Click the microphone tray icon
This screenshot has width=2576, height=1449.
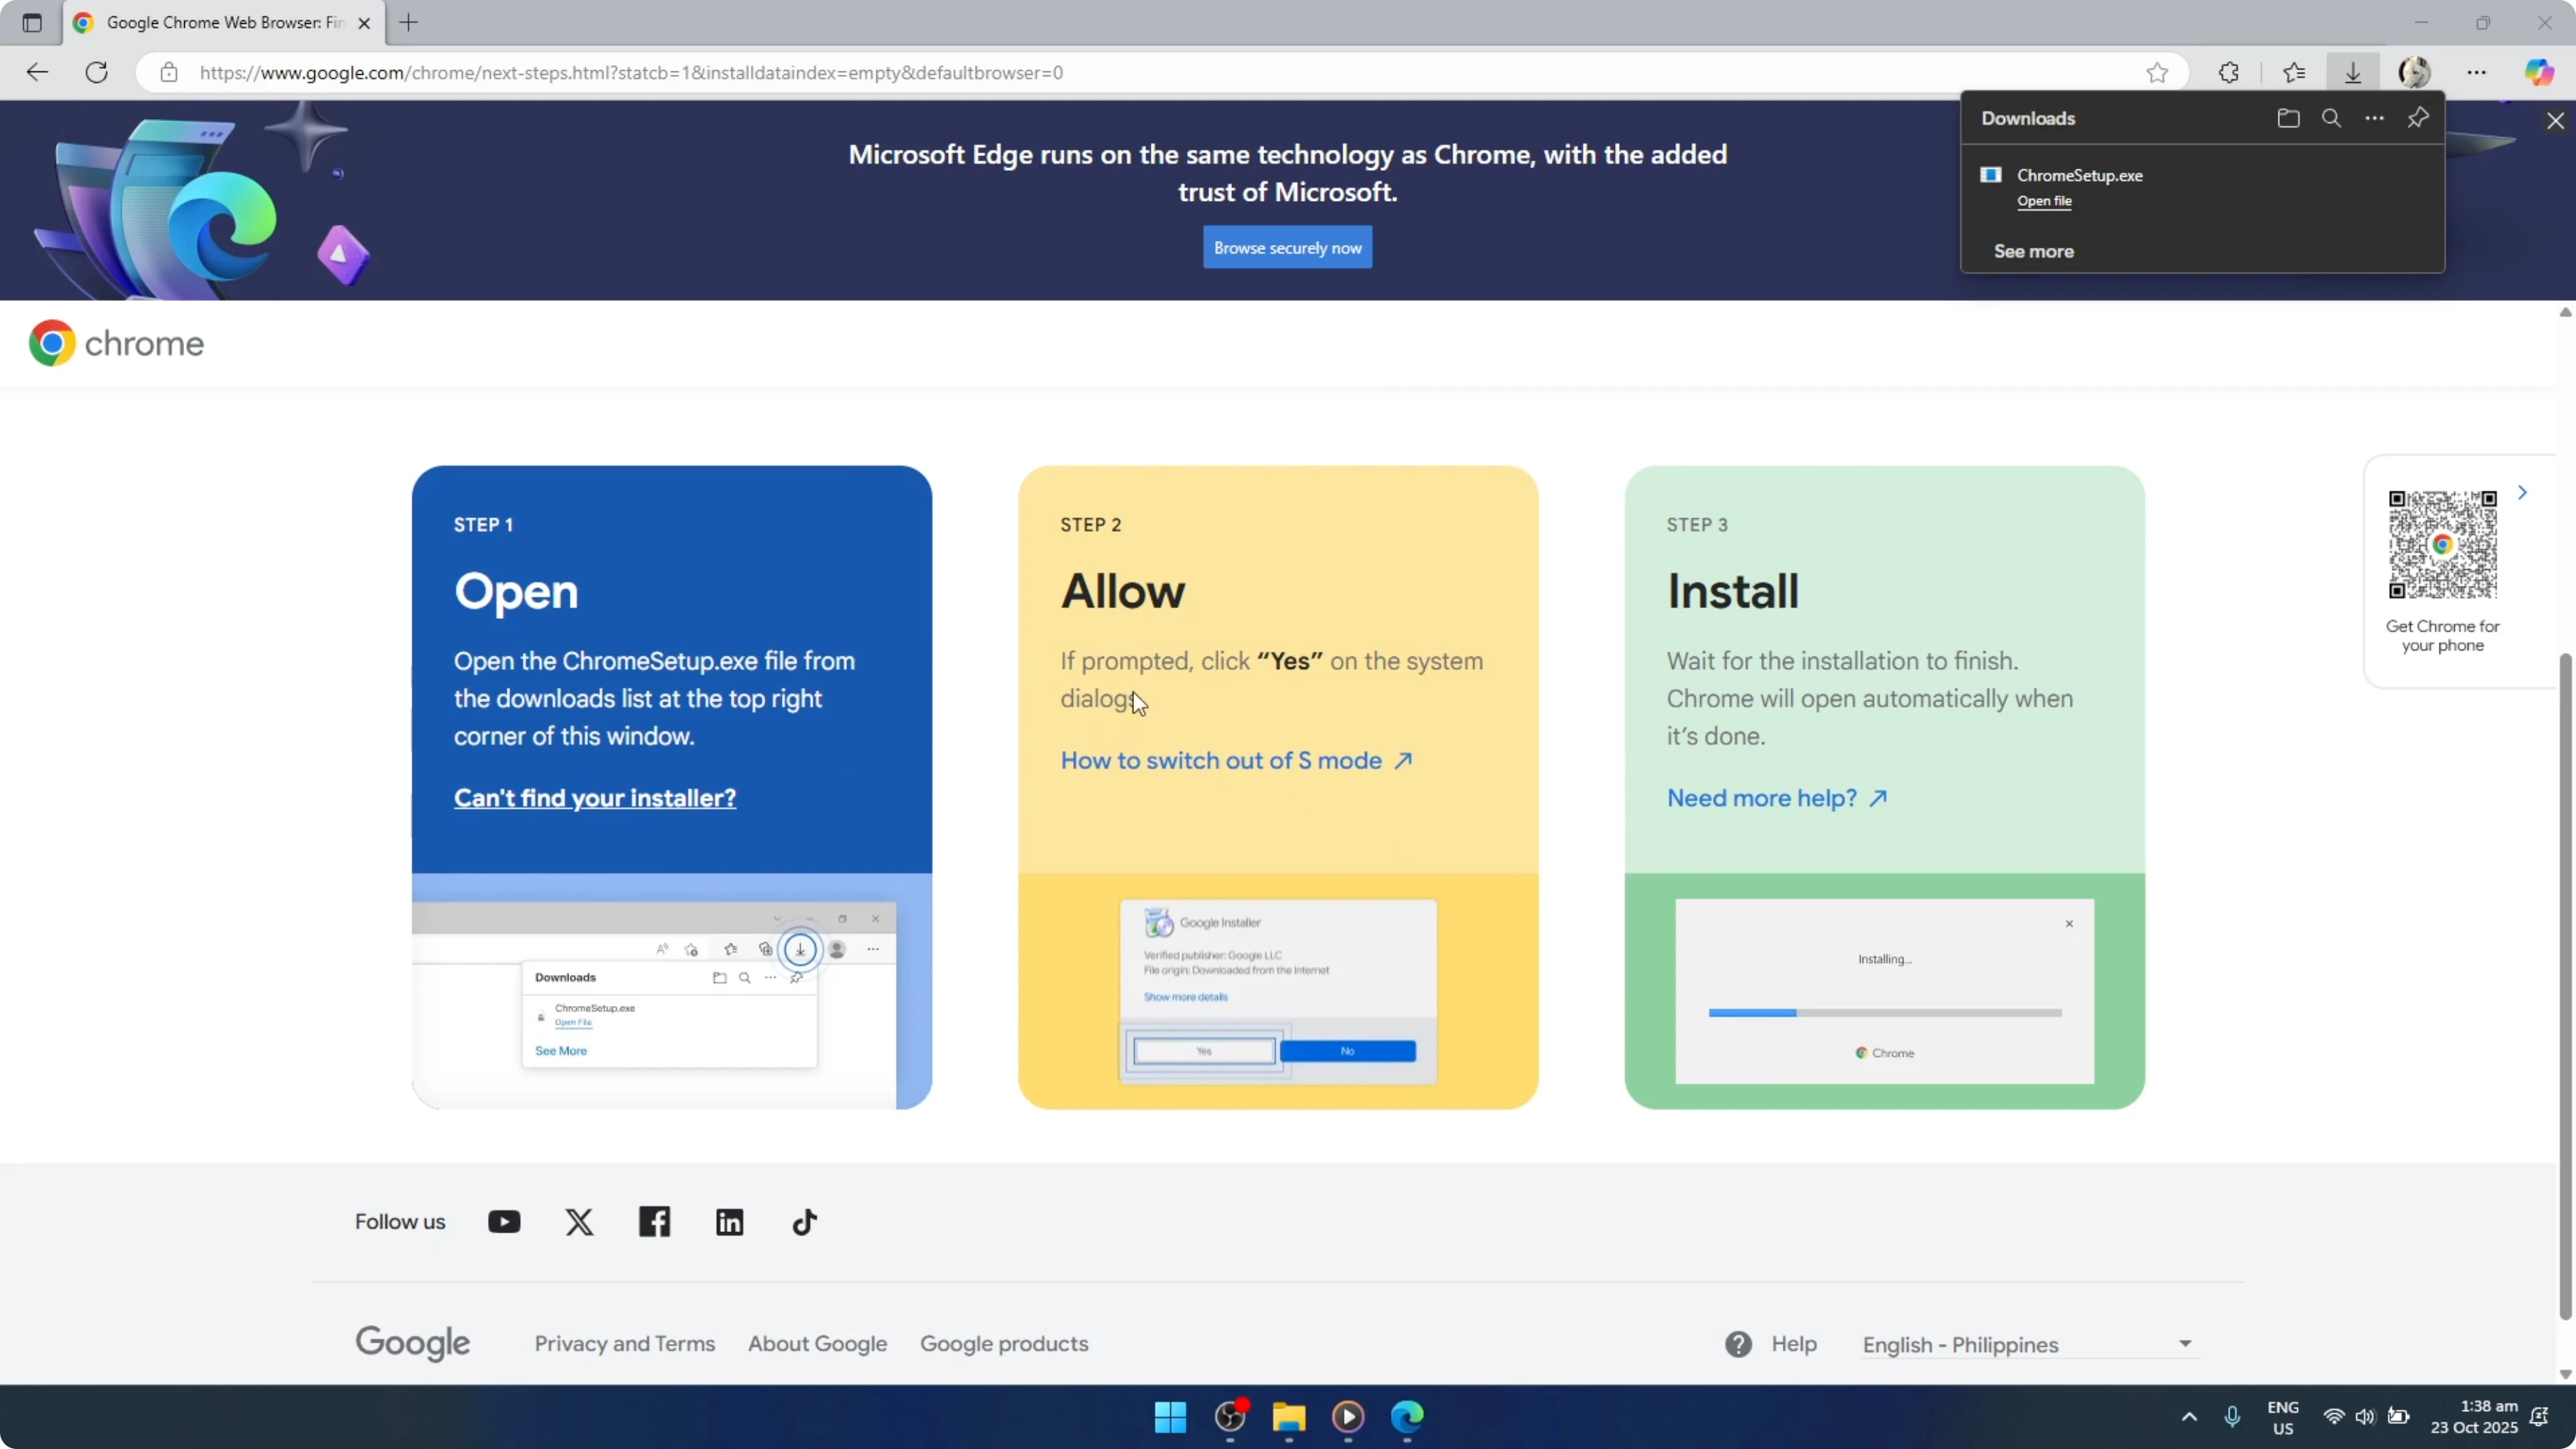click(2232, 1416)
